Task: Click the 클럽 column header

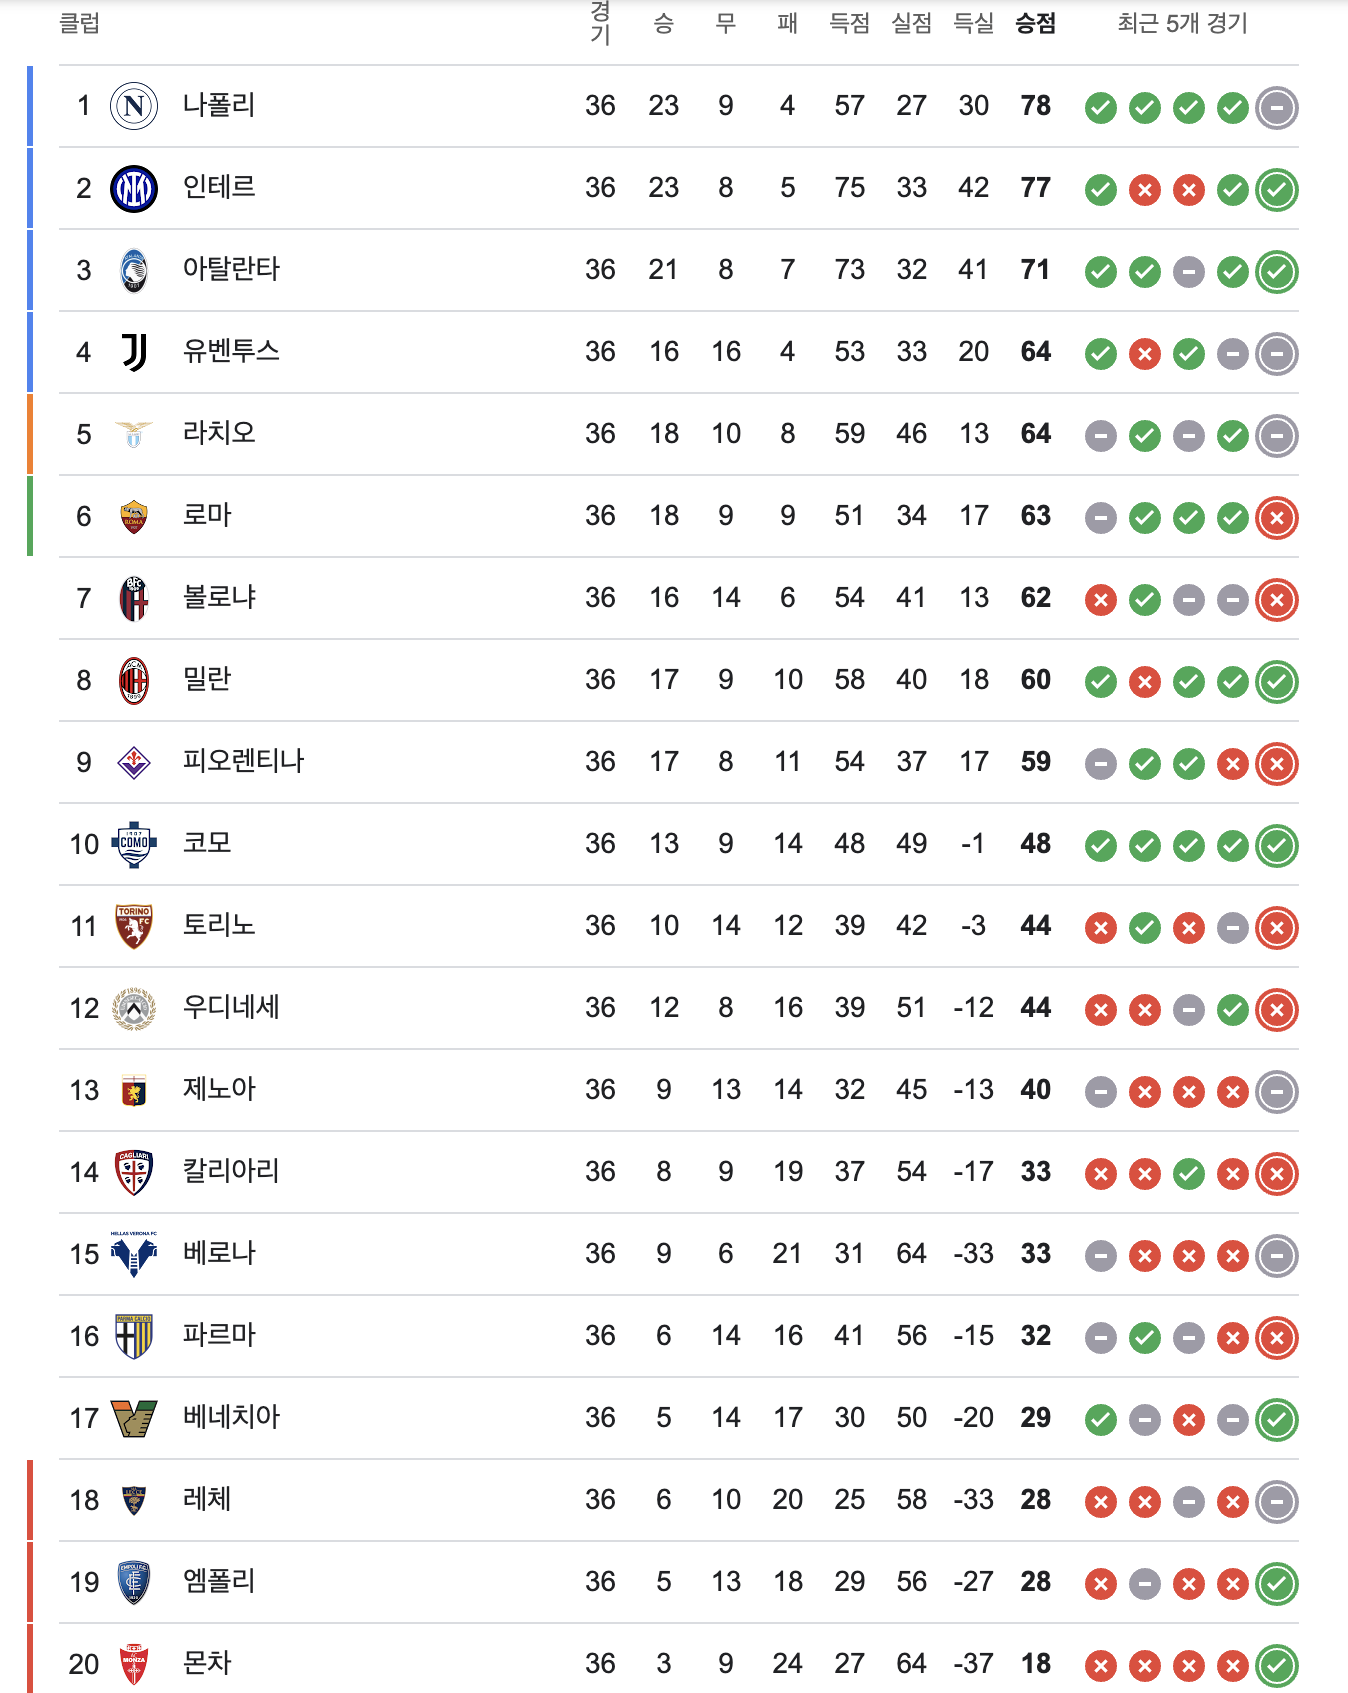Action: pyautogui.click(x=80, y=23)
